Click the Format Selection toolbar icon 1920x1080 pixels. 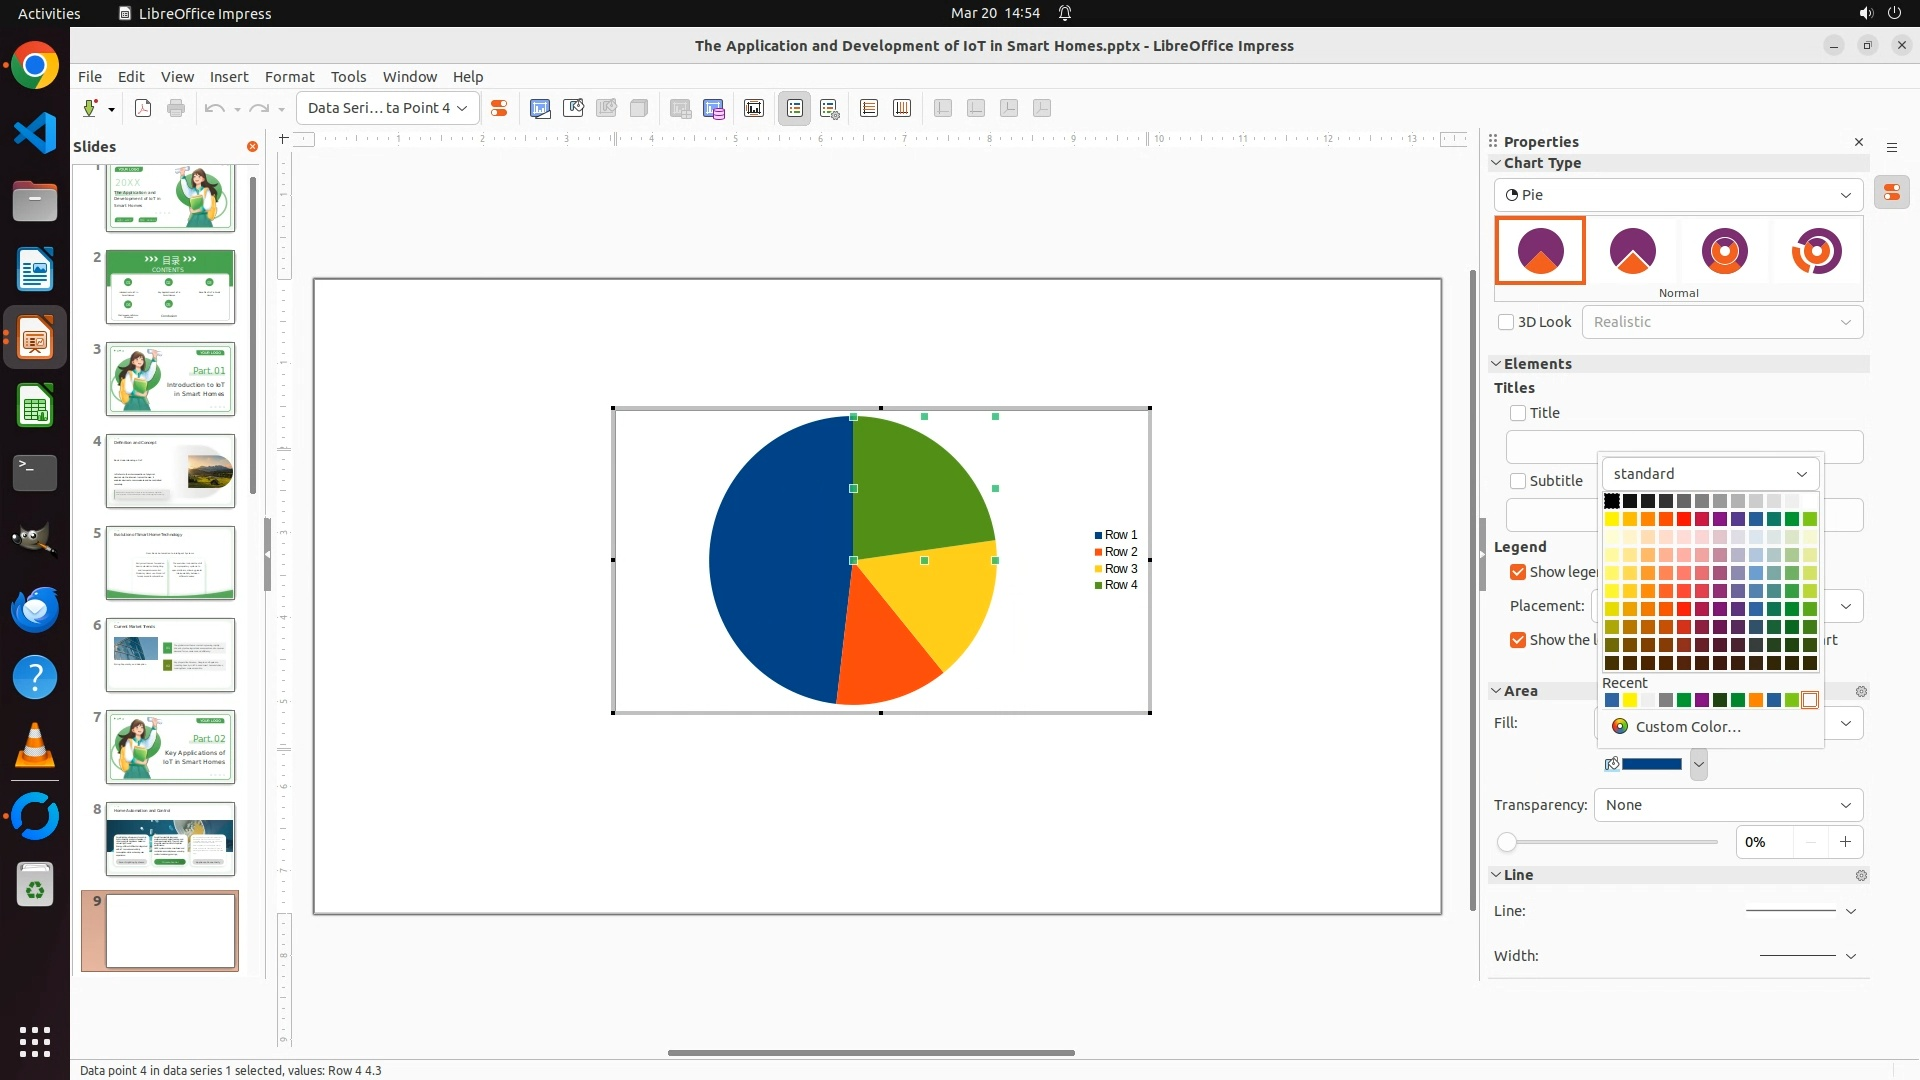click(498, 108)
